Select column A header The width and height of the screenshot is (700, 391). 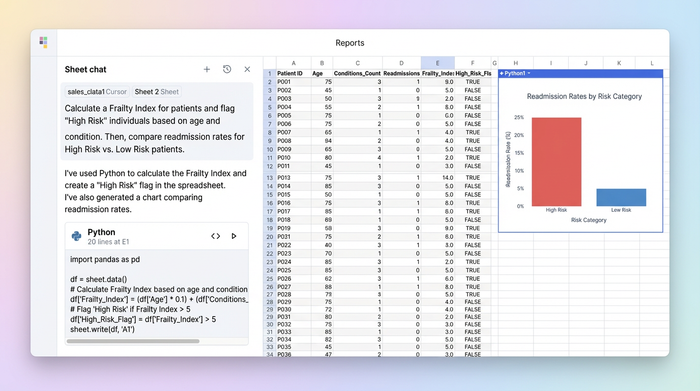pos(293,63)
